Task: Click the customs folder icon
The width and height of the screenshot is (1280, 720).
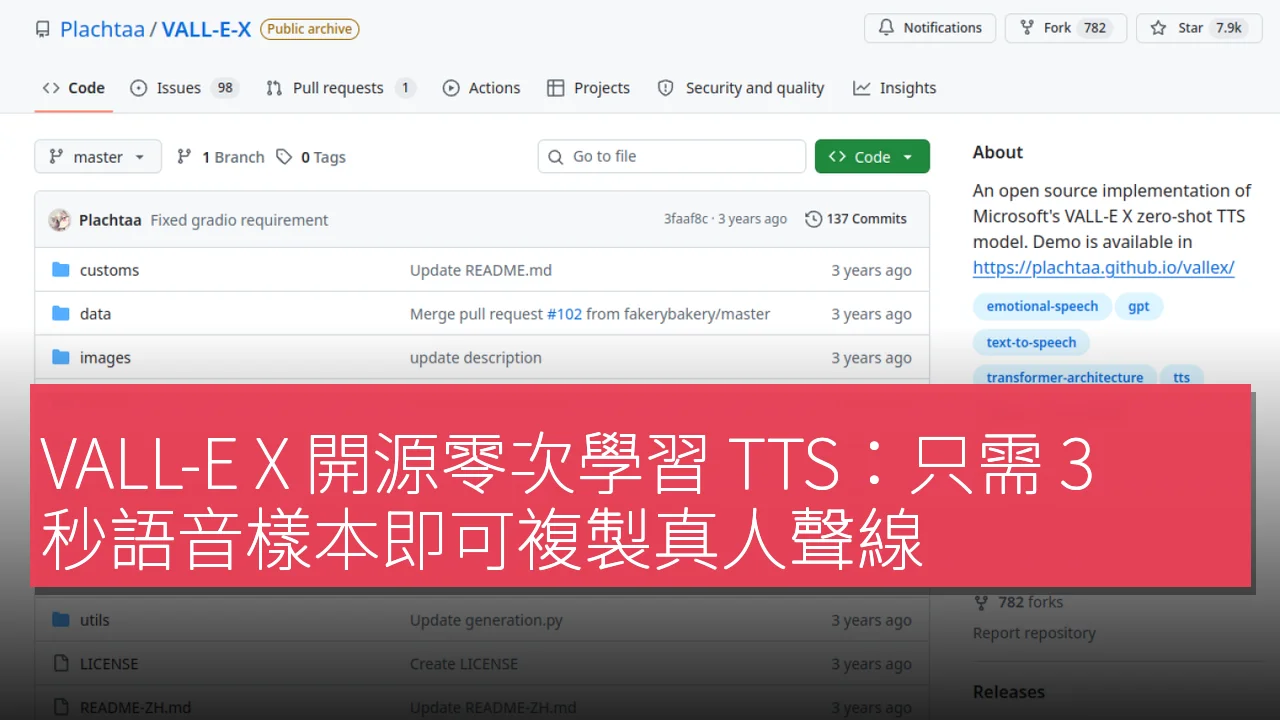Action: [x=61, y=270]
